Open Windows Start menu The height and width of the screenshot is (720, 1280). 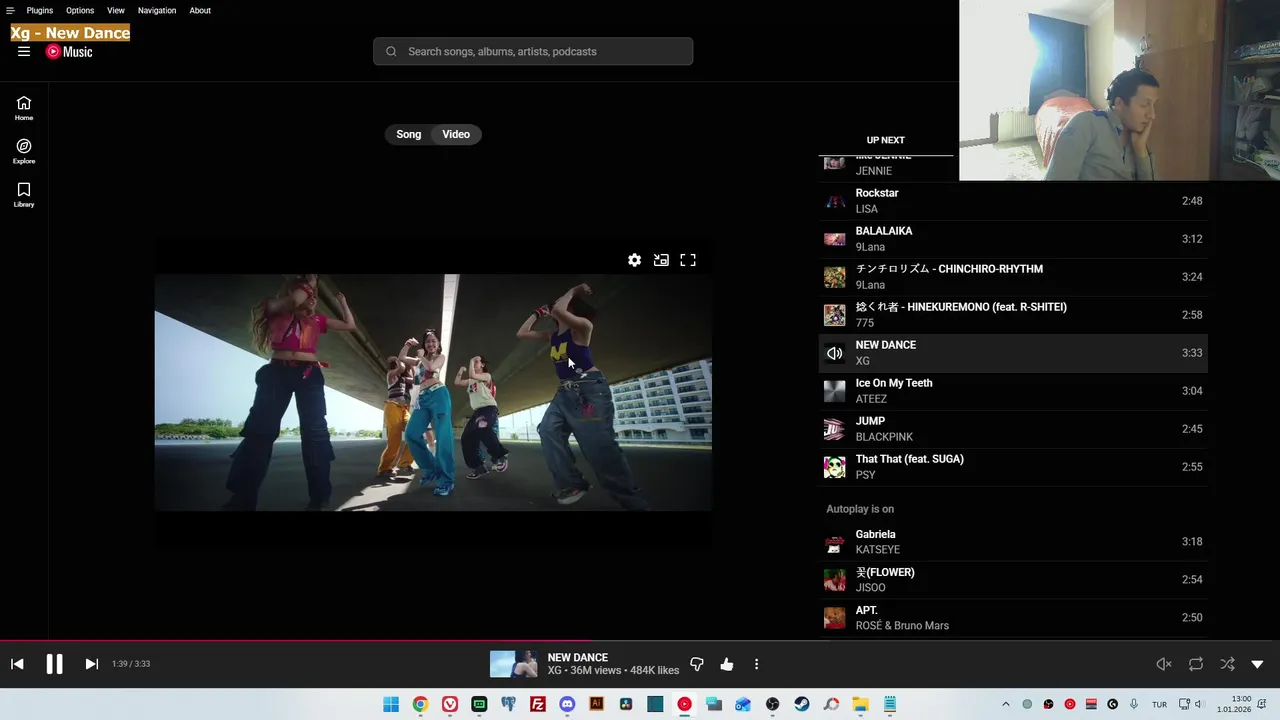(x=391, y=704)
